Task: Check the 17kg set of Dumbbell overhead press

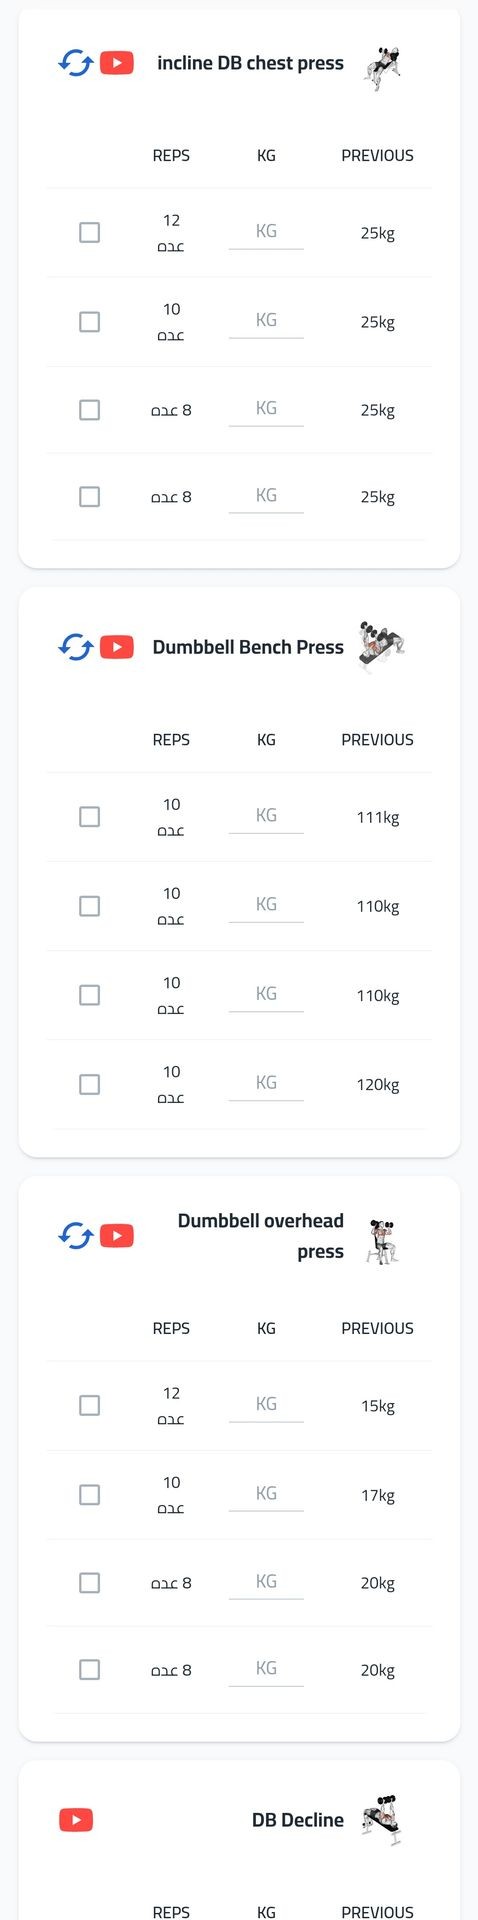Action: pyautogui.click(x=90, y=1494)
